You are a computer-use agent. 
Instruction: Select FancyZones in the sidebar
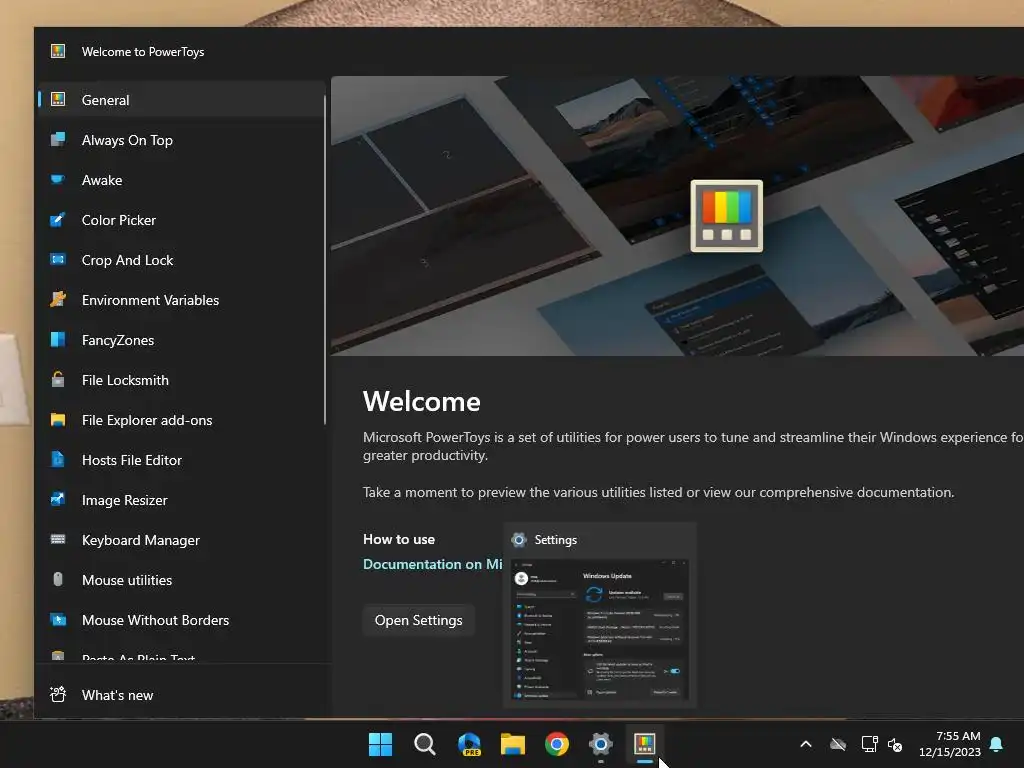tap(181, 340)
